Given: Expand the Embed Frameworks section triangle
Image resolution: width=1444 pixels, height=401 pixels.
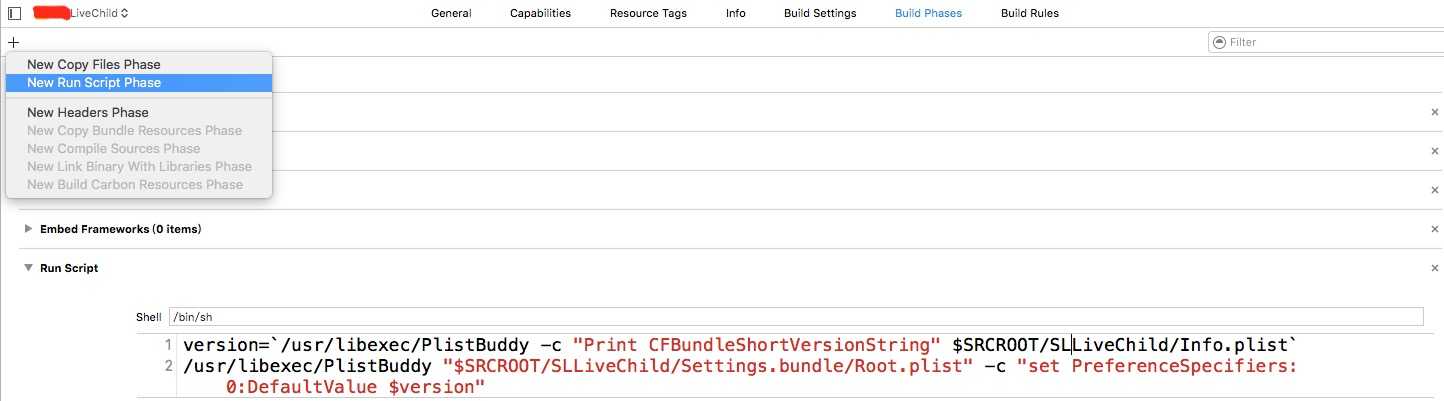Looking at the screenshot, I should 27,229.
